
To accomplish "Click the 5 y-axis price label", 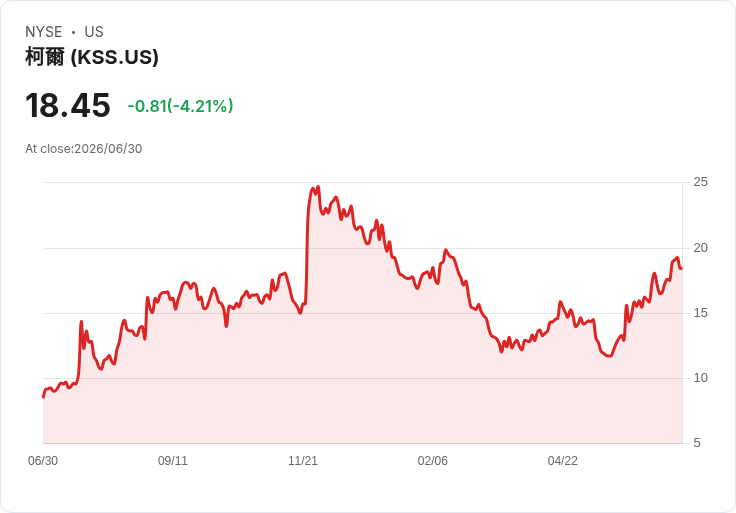I will (x=697, y=443).
